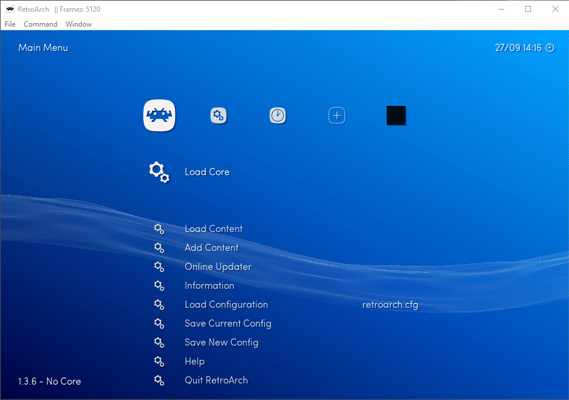The width and height of the screenshot is (569, 400).
Task: Click the Main Menu heading text
Action: click(x=43, y=48)
